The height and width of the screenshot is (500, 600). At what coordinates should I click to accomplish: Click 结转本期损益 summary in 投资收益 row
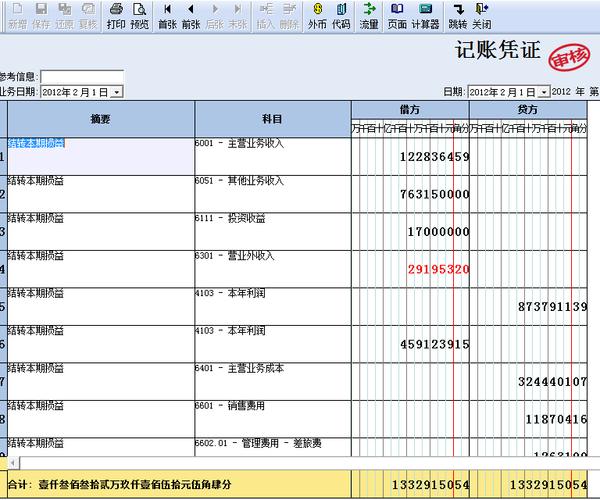point(36,218)
